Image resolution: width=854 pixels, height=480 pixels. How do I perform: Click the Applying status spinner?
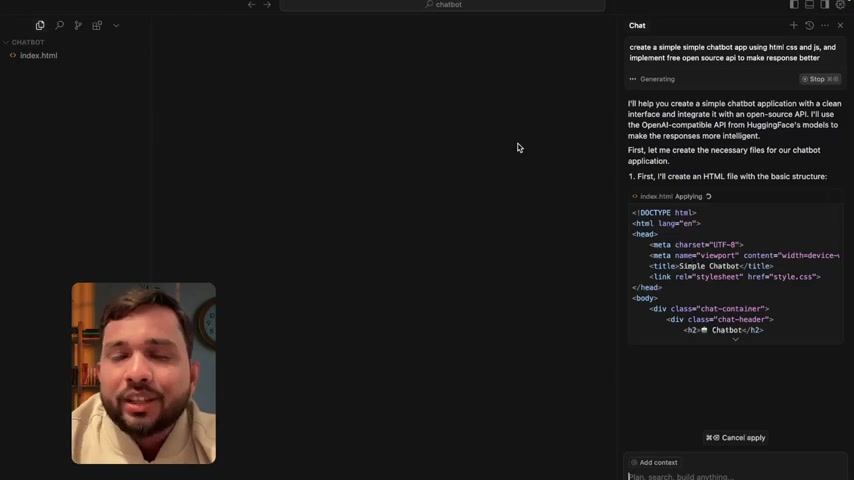tap(709, 196)
